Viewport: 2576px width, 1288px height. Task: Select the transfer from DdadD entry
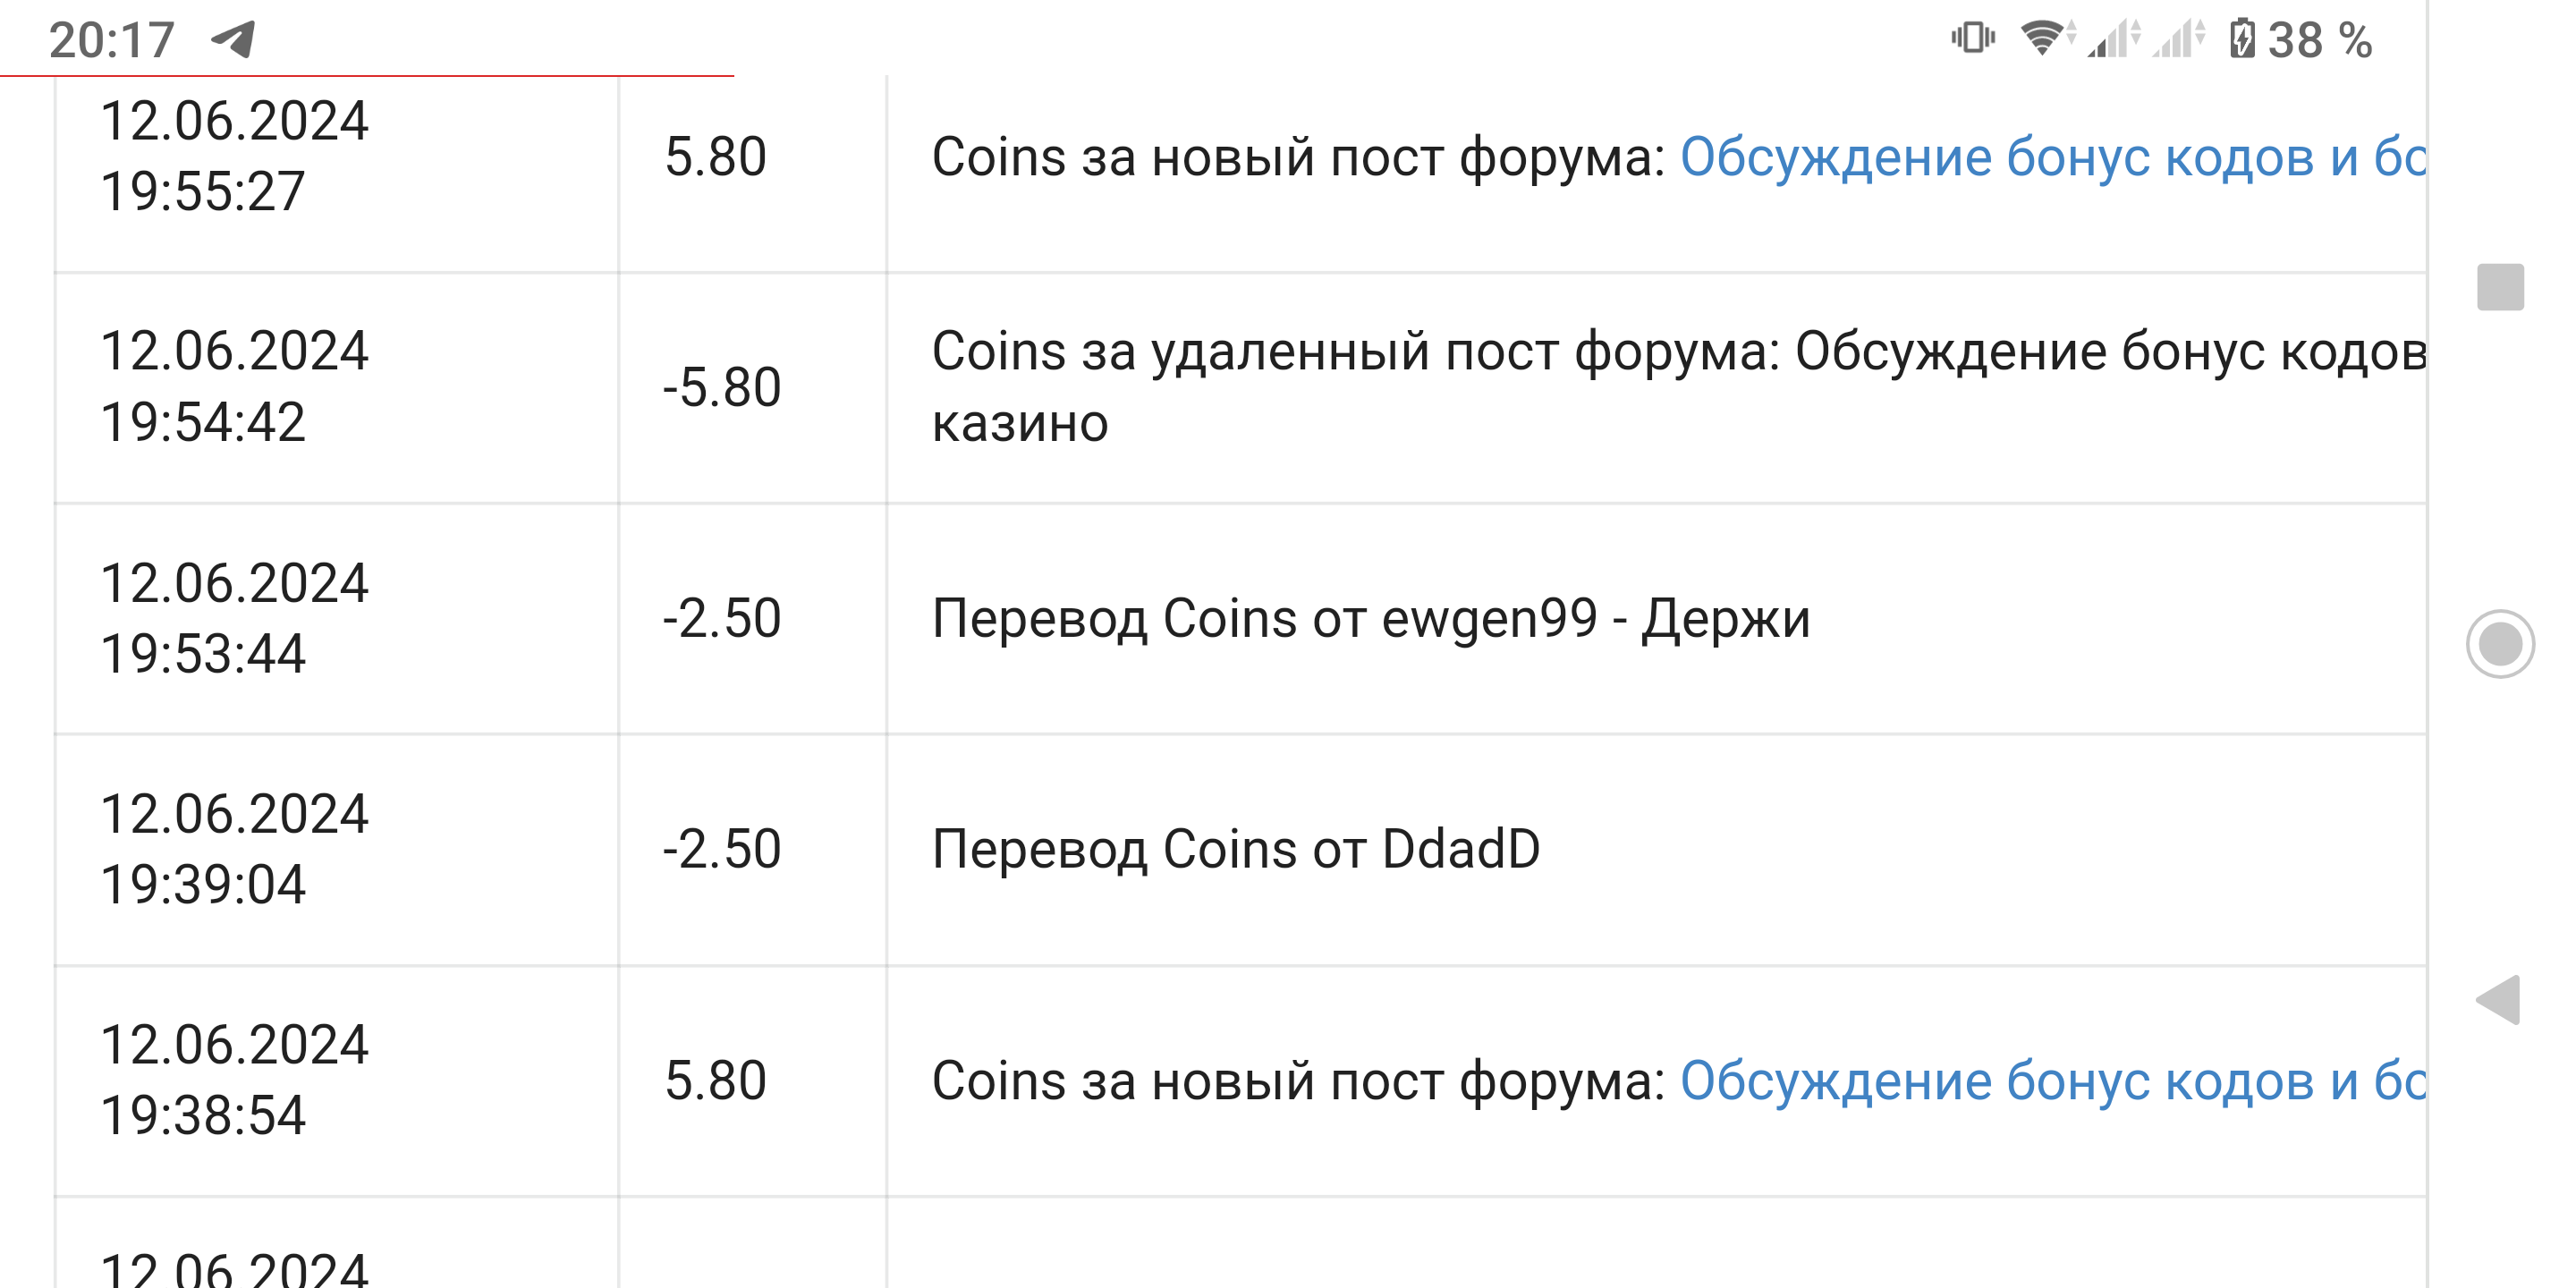pyautogui.click(x=1235, y=850)
